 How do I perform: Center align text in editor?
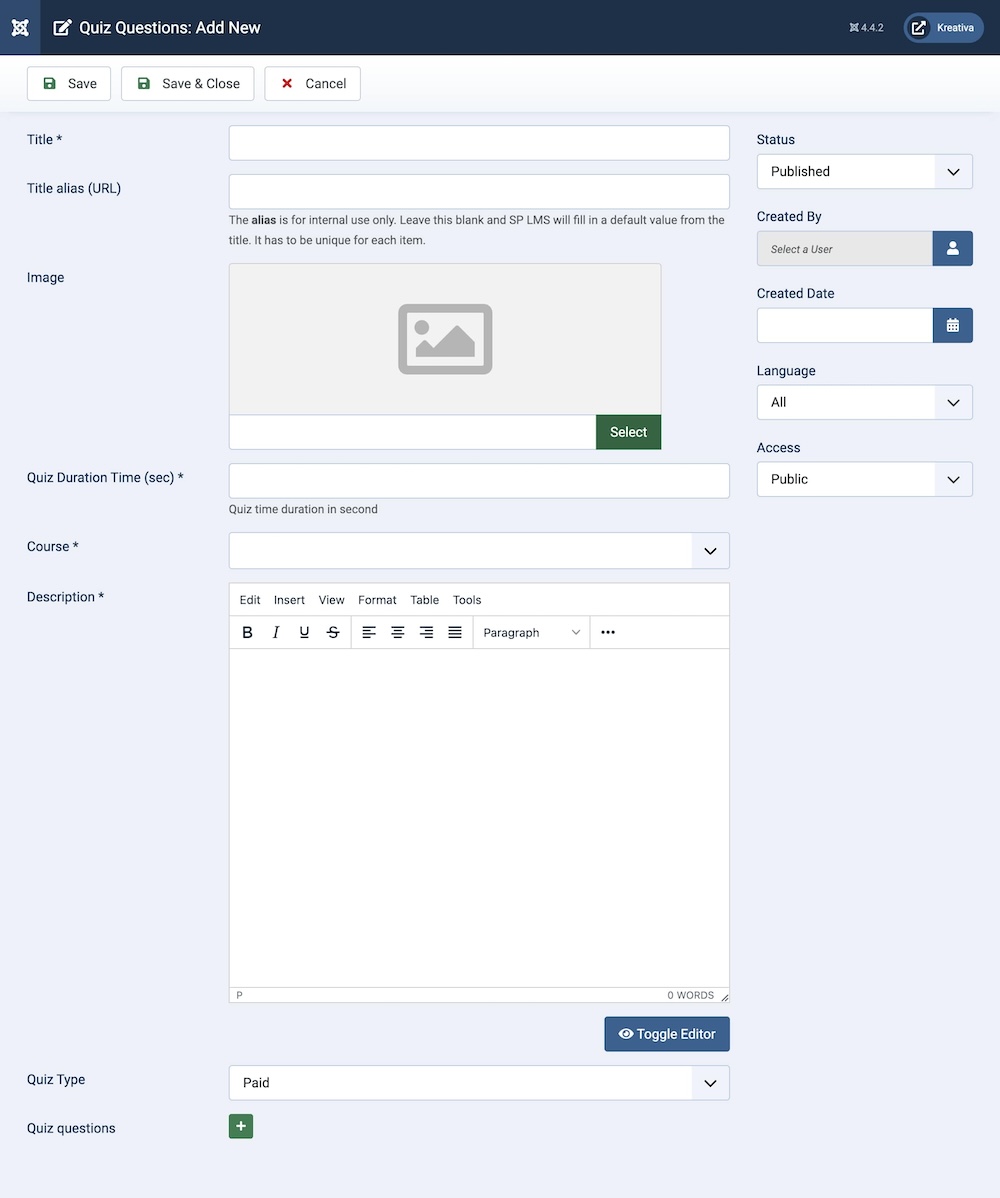pos(398,632)
